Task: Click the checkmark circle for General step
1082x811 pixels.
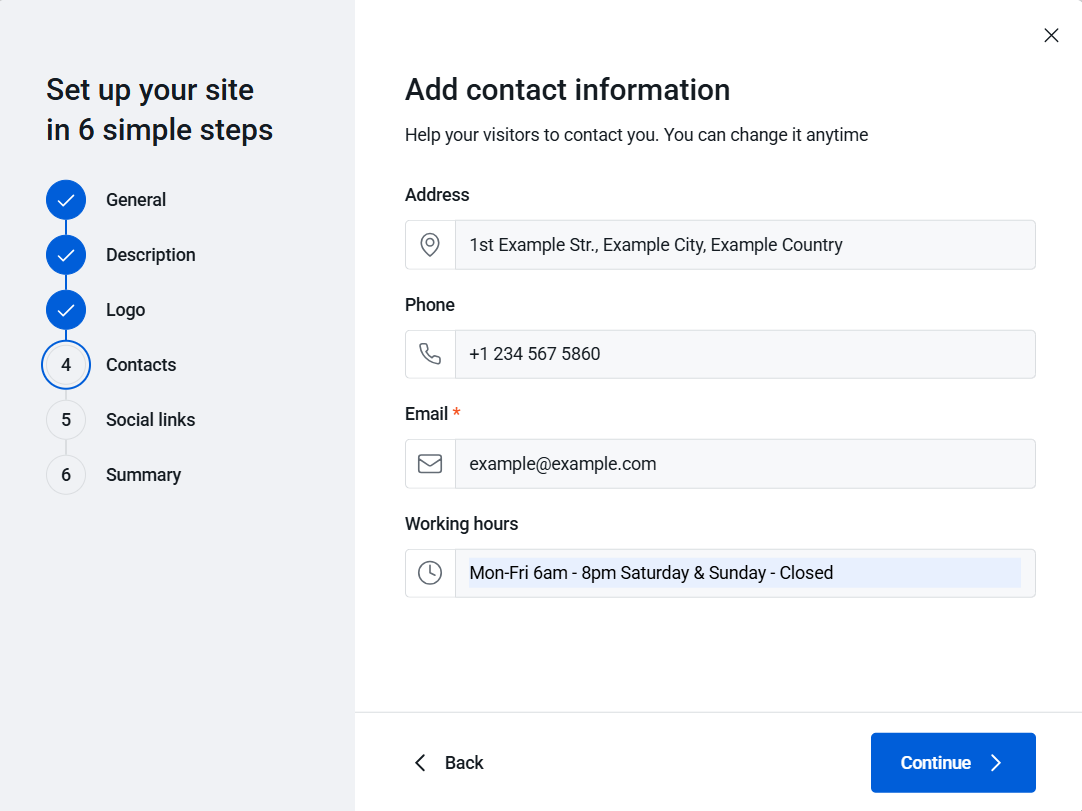Action: [66, 200]
